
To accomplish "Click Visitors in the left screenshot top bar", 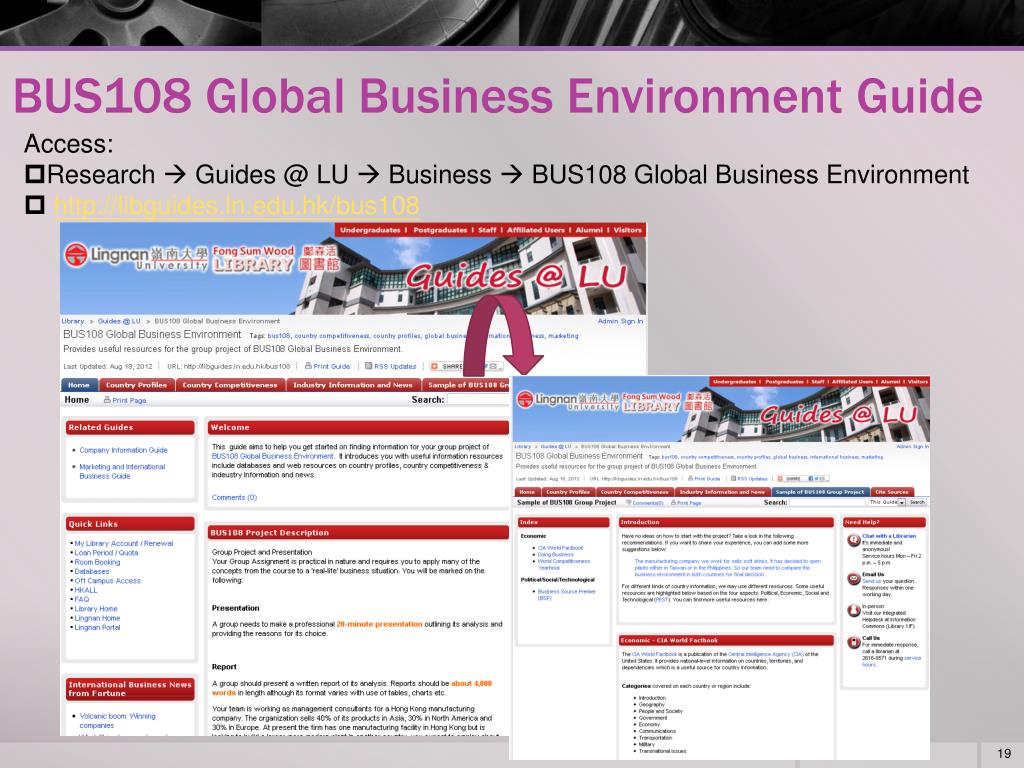I will [628, 230].
